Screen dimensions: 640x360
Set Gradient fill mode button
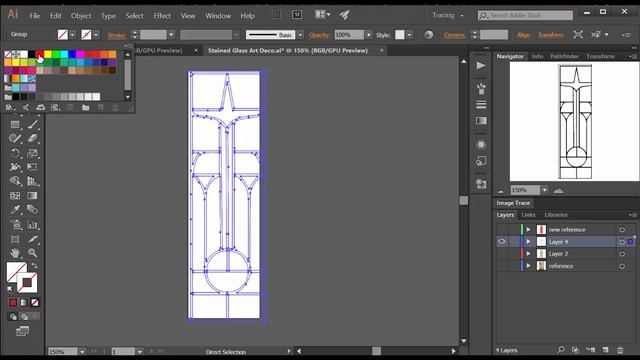[x=24, y=302]
